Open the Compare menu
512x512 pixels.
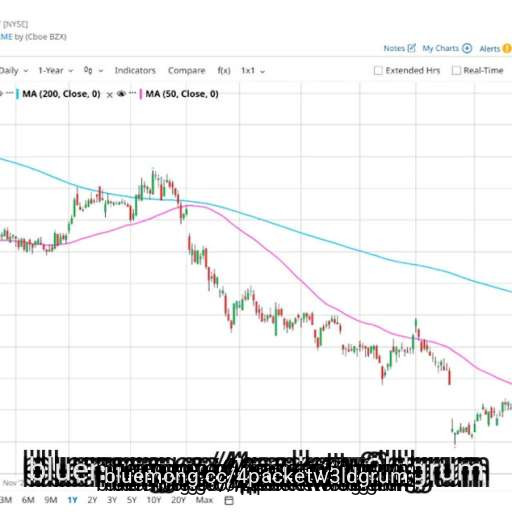pos(186,70)
